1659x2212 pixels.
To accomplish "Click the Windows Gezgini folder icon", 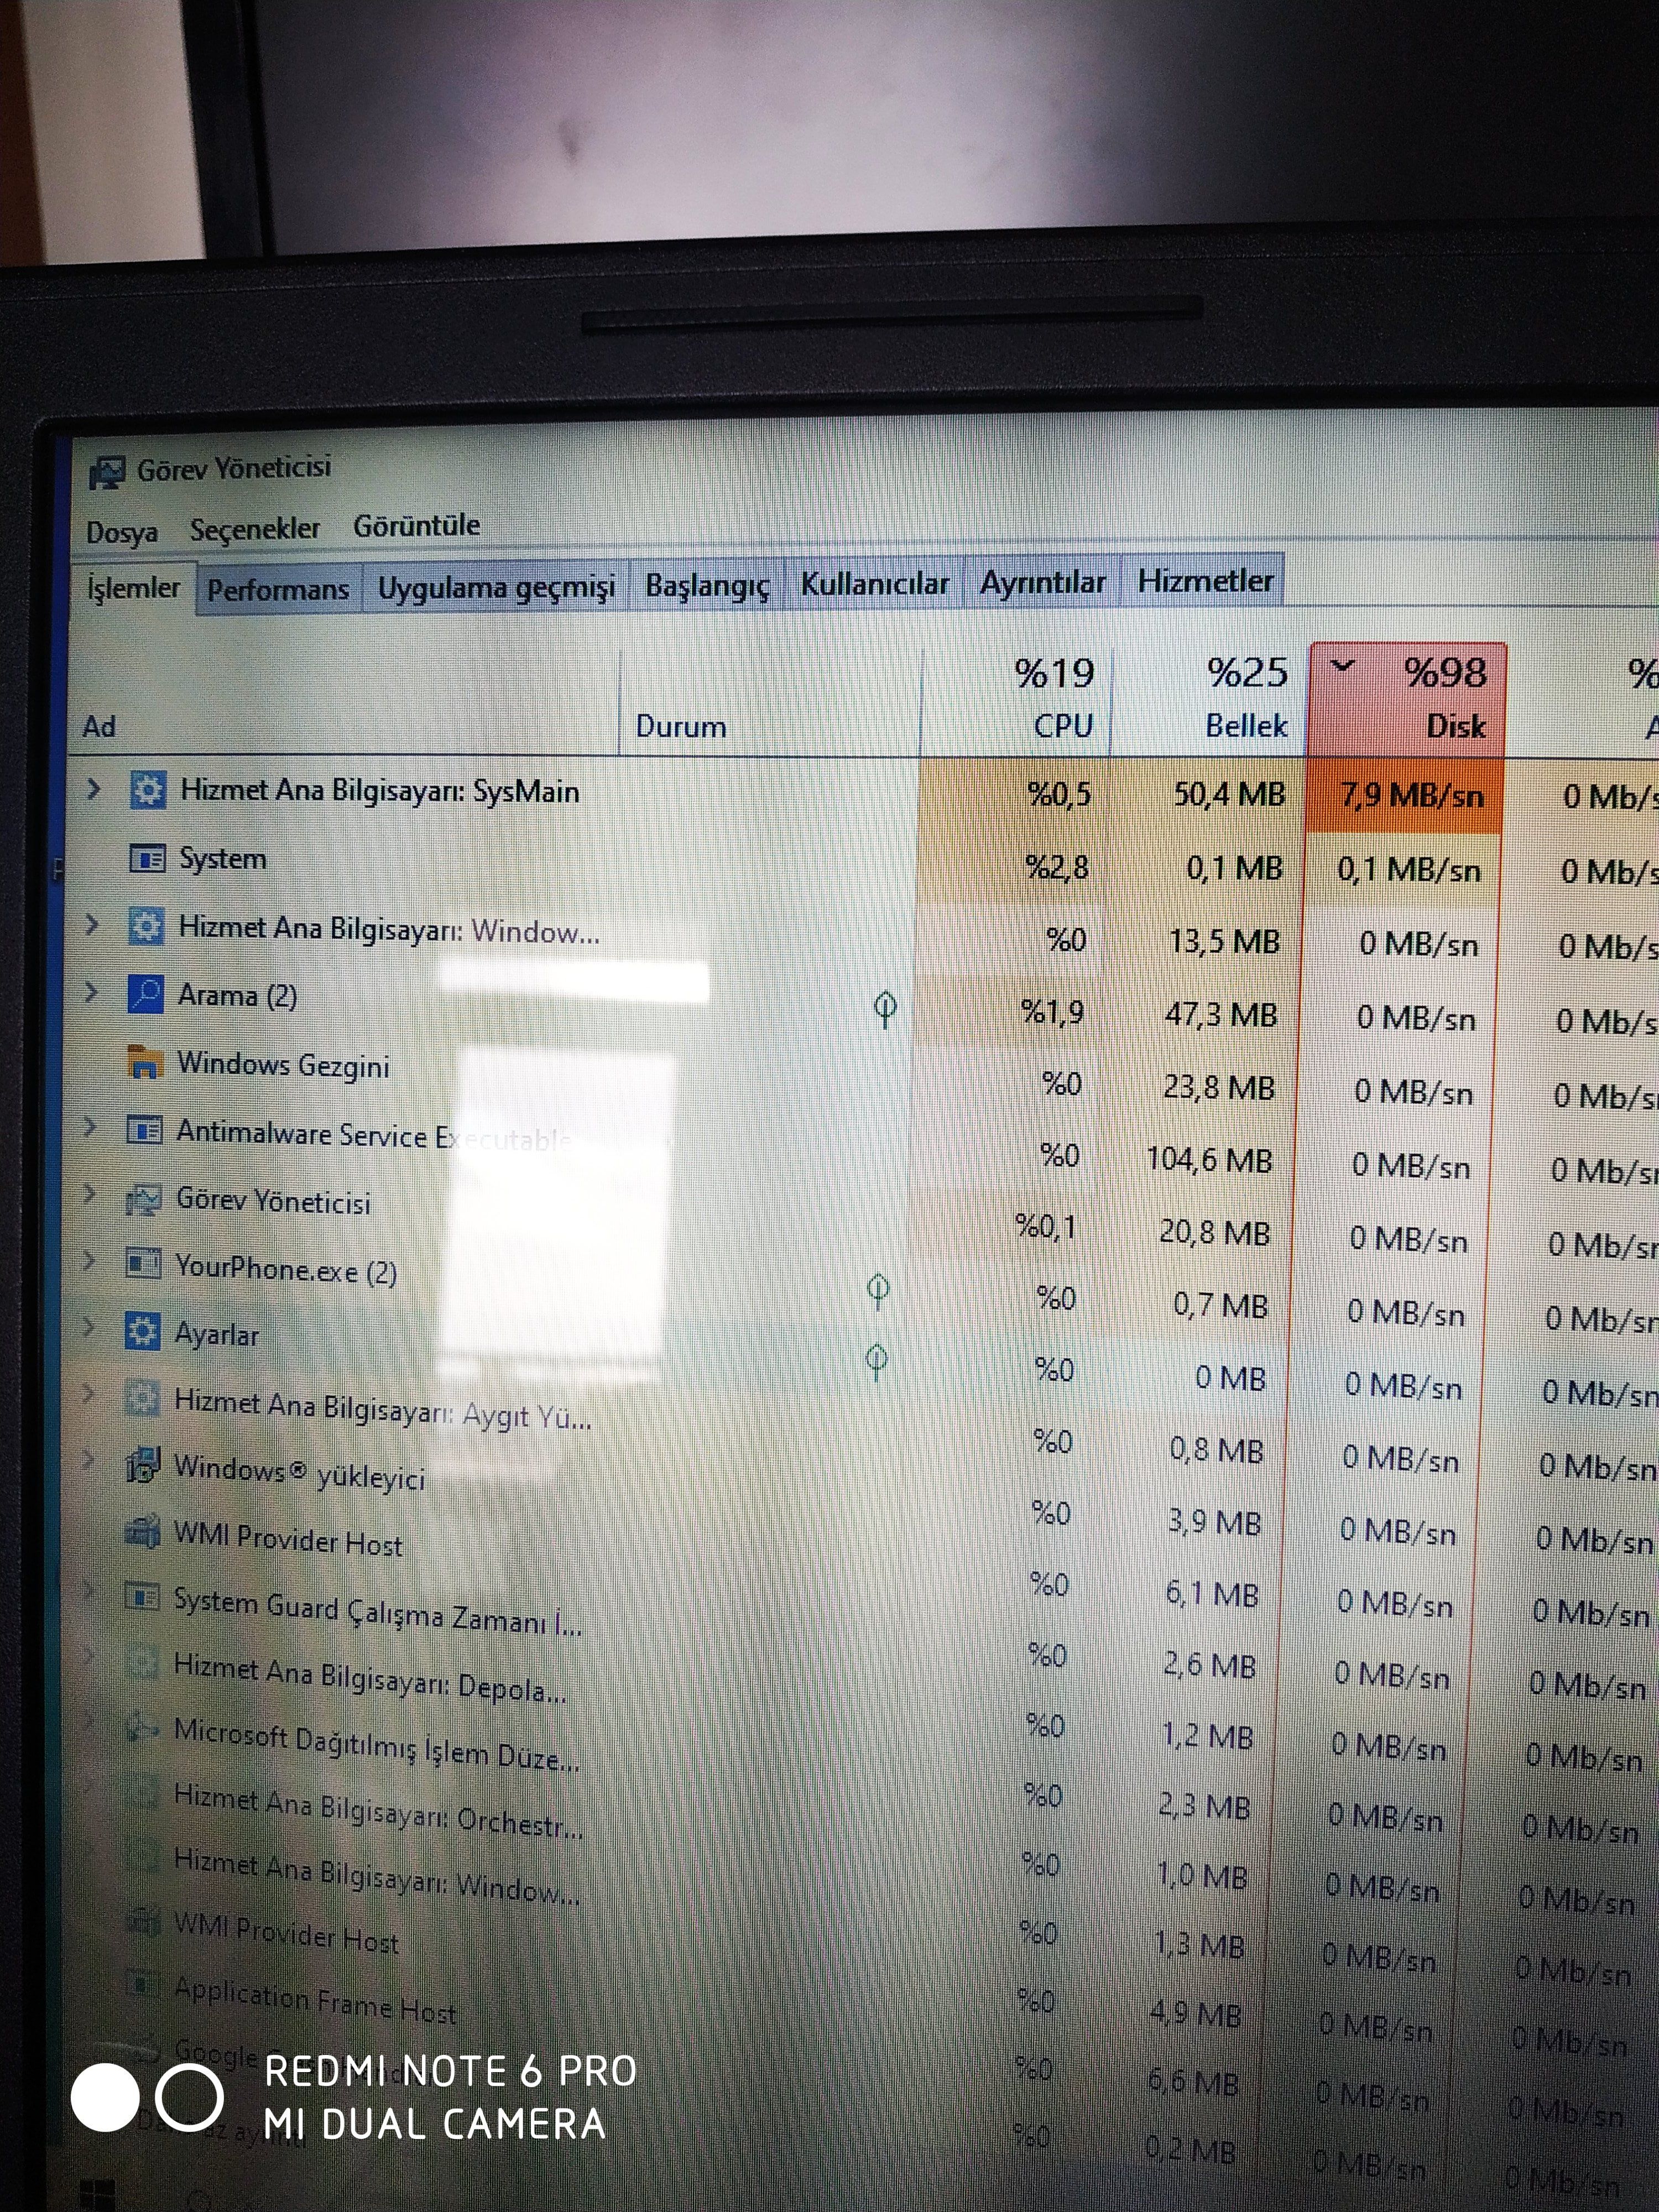I will pos(145,1062).
